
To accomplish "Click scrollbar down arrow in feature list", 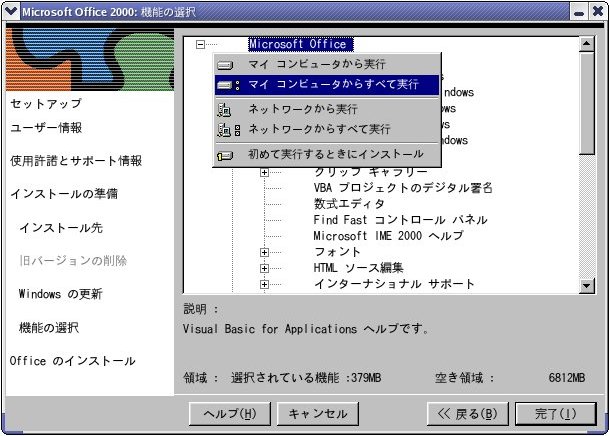I will 586,286.
